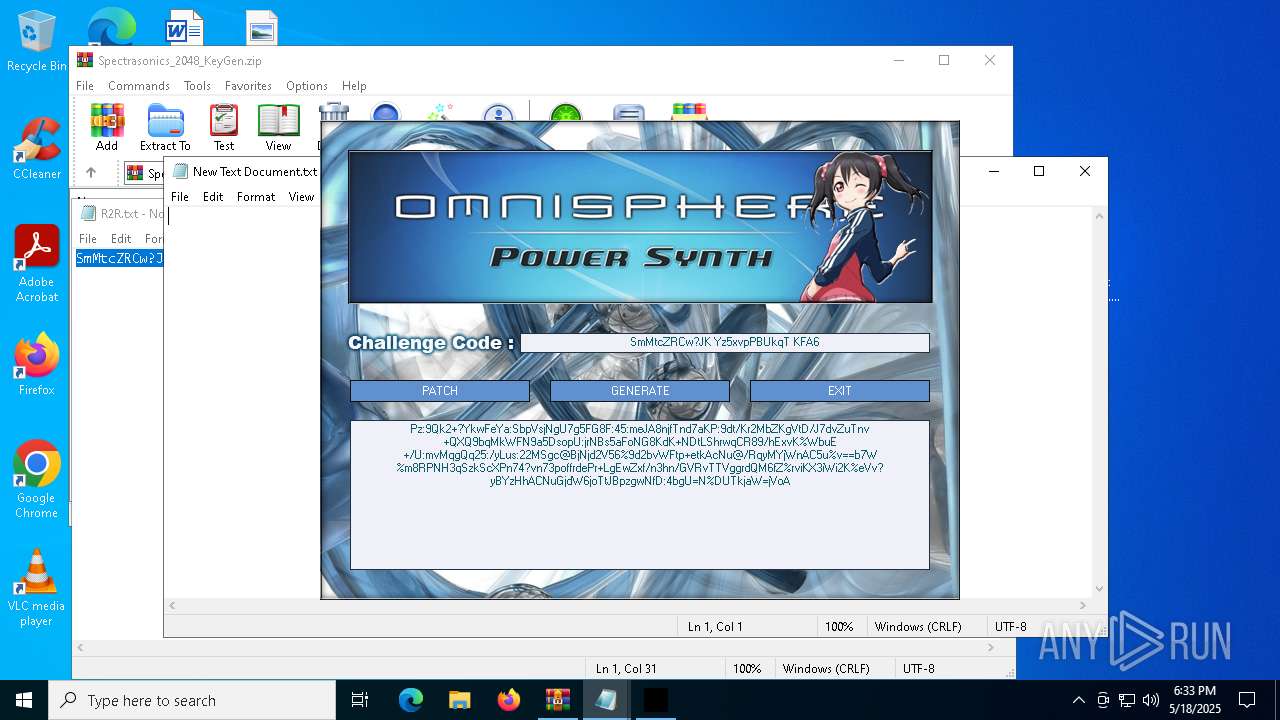The width and height of the screenshot is (1280, 720).
Task: Open the VLC media player desktop icon
Action: tap(37, 588)
